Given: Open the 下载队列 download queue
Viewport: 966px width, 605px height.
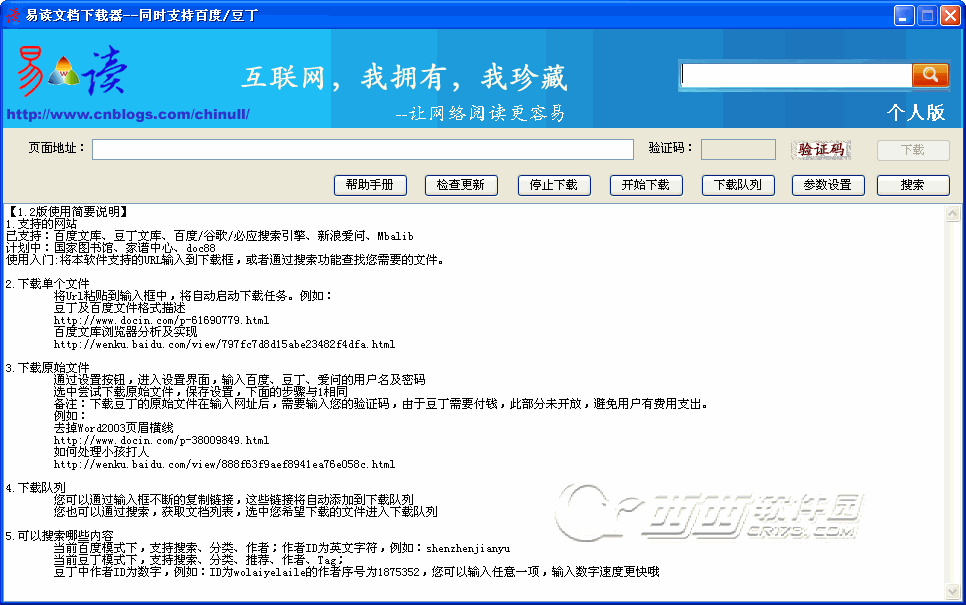Looking at the screenshot, I should pos(738,185).
